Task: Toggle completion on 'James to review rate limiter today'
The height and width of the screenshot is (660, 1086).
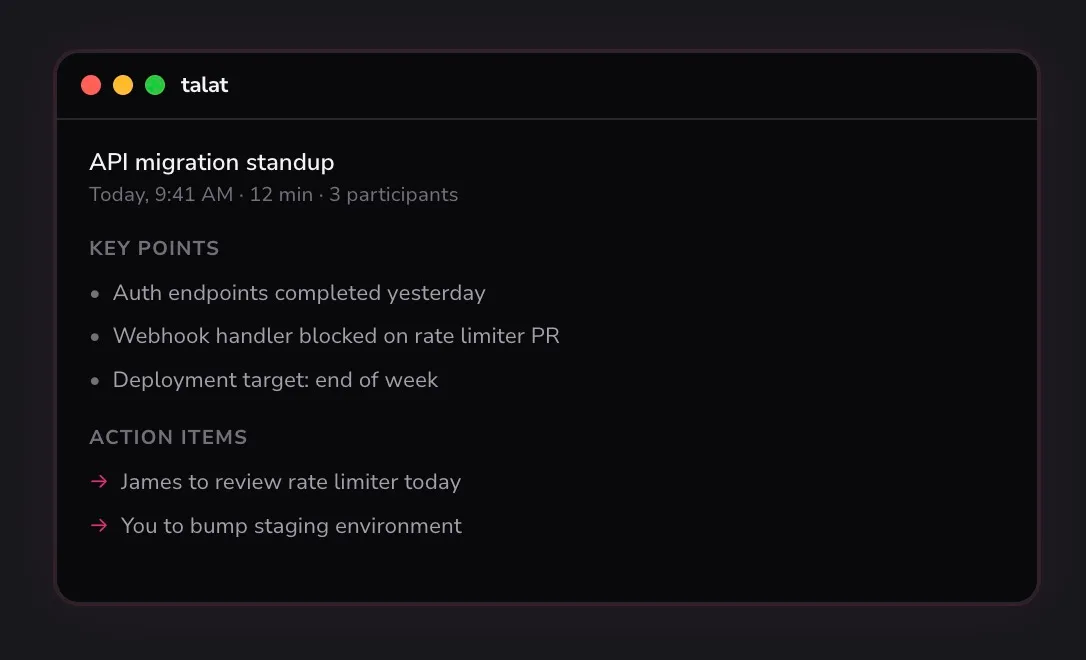Action: [290, 481]
